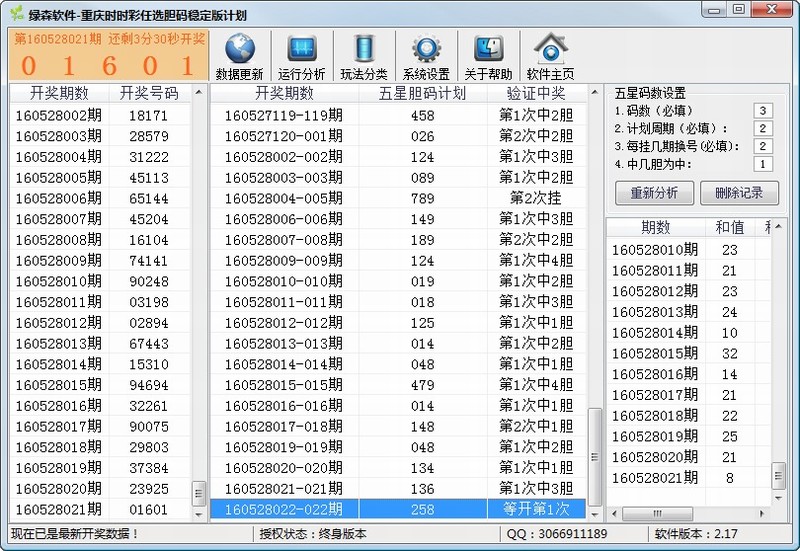The image size is (800, 551).
Task: Click the green leaf app icon in title bar
Action: pos(14,14)
